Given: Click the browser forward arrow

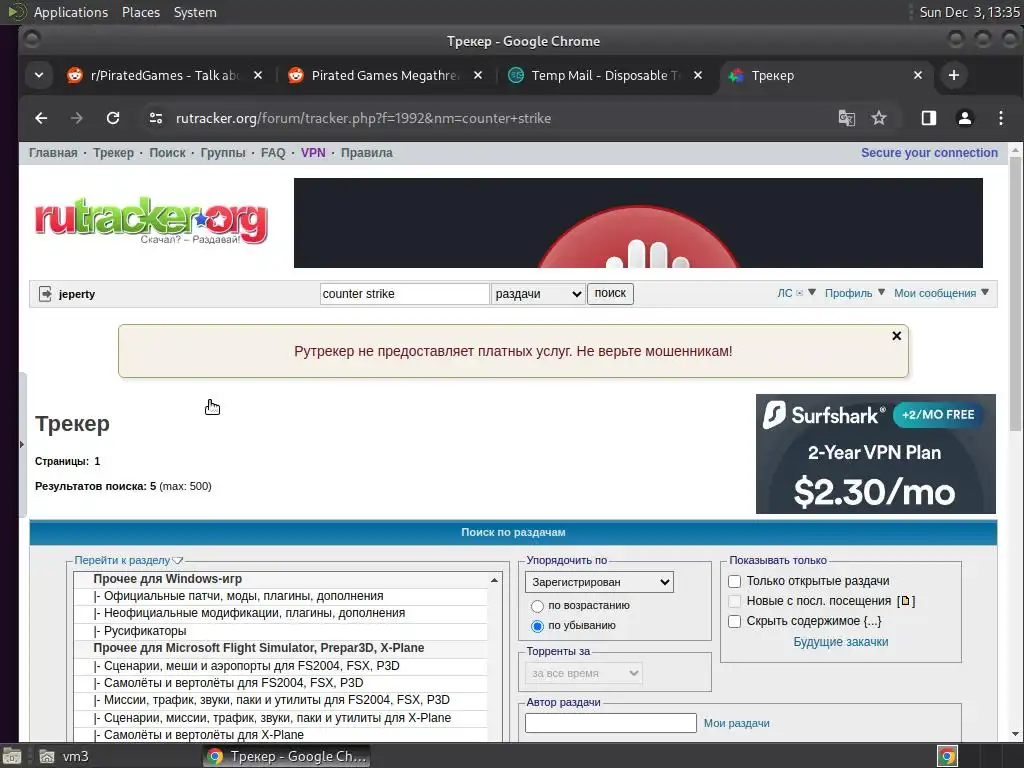Looking at the screenshot, I should pos(76,118).
